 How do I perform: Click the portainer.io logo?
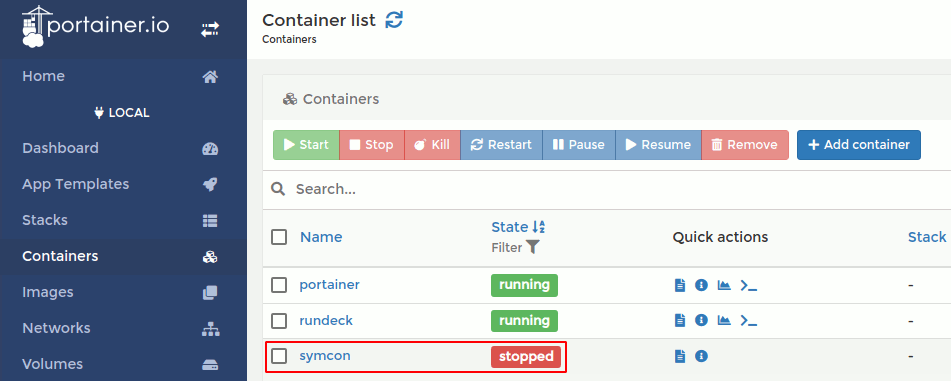coord(96,26)
